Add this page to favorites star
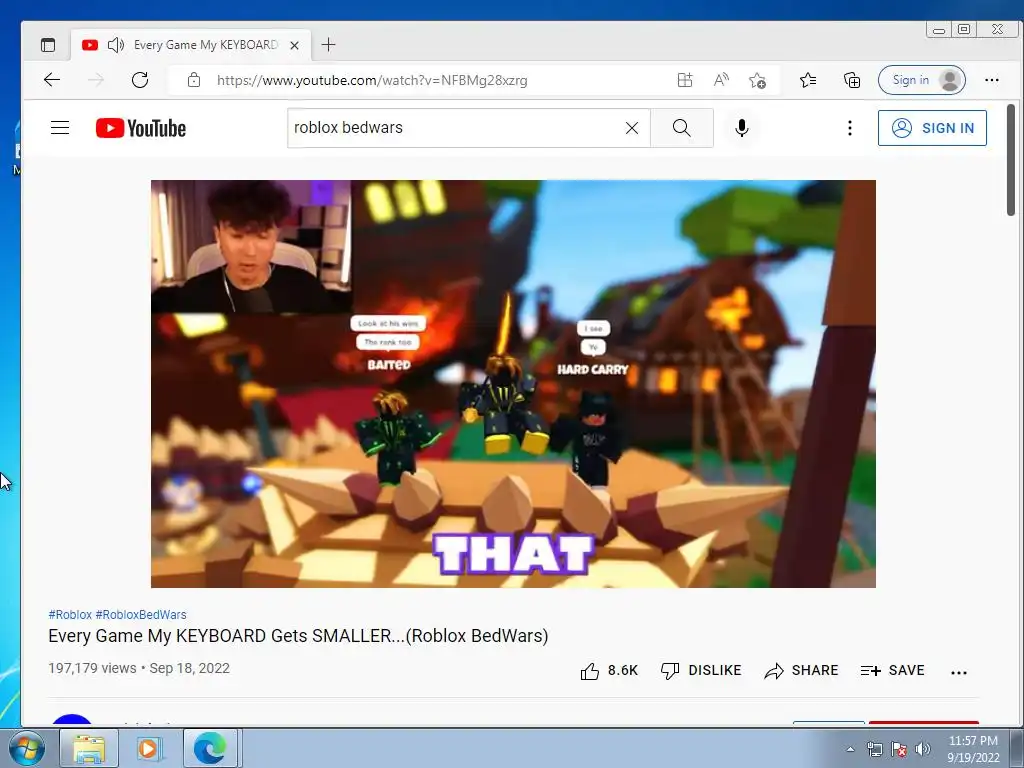 pos(758,80)
